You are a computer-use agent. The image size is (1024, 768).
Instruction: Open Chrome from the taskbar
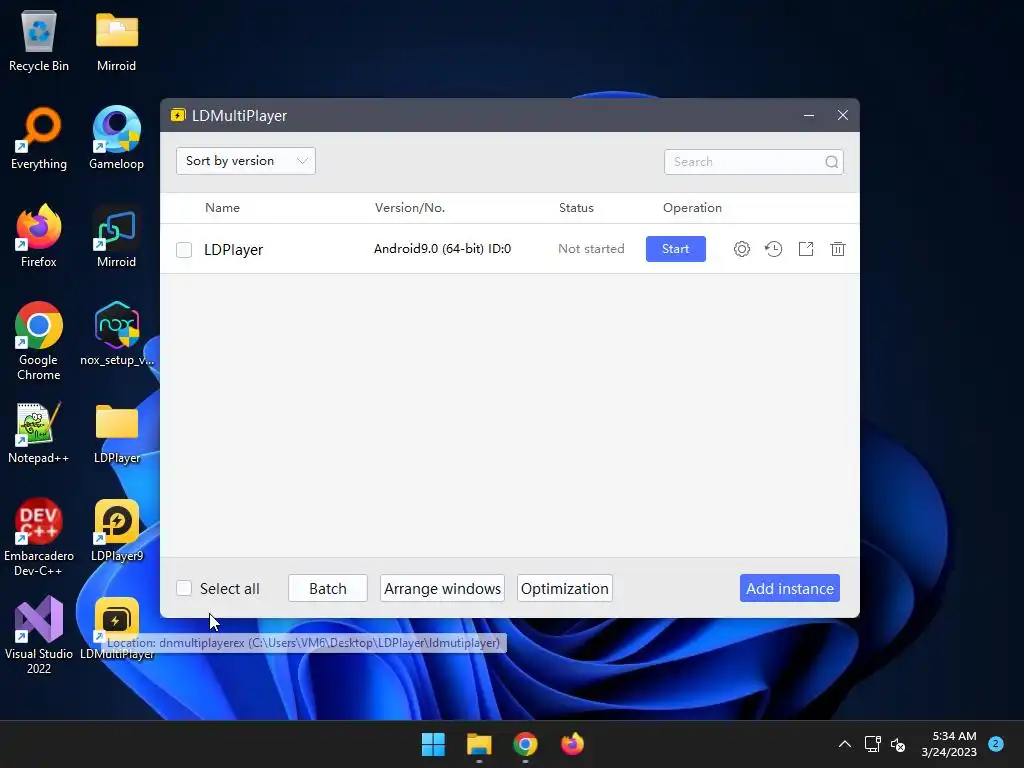[x=526, y=744]
